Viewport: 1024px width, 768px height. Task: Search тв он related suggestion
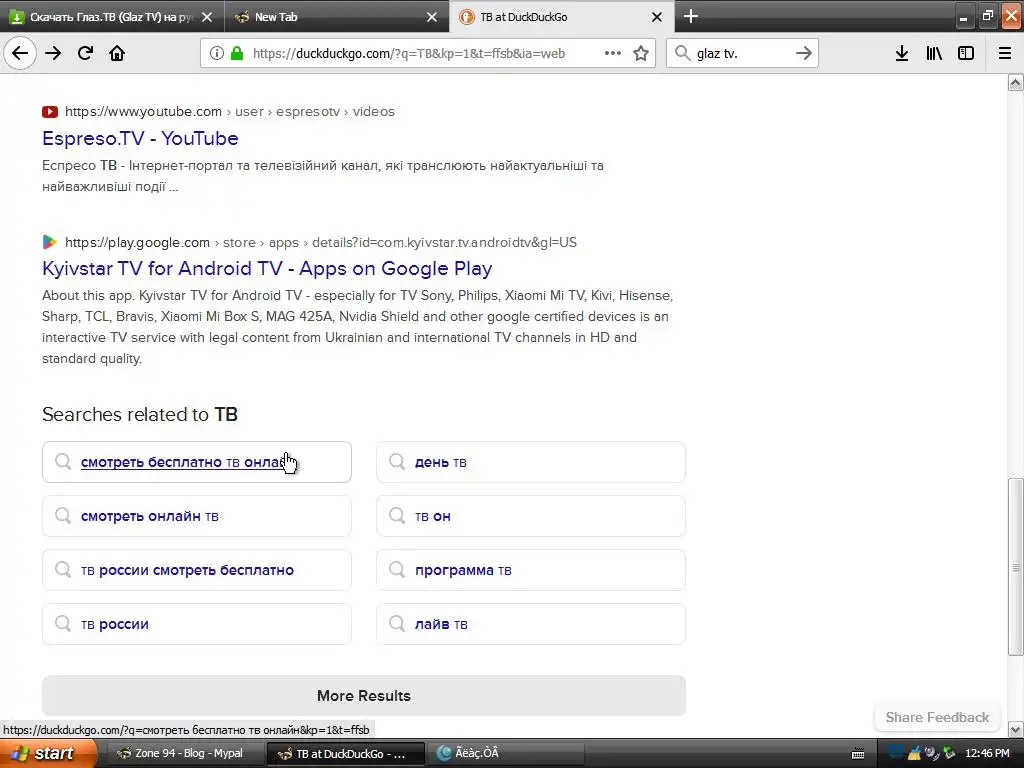[x=531, y=516]
